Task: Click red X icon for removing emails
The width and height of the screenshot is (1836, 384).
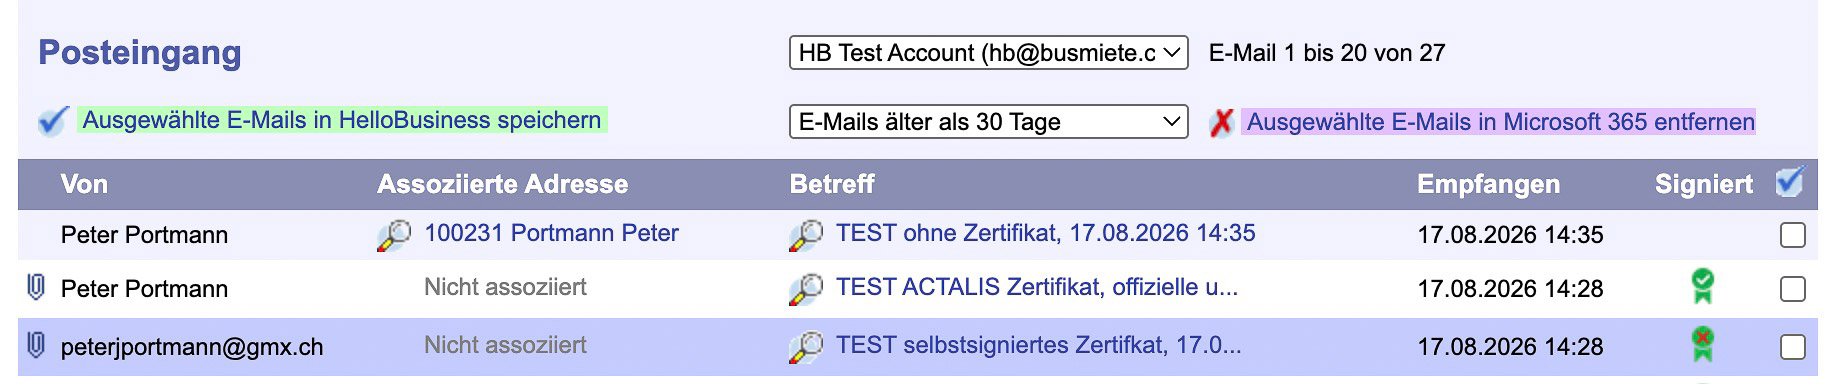Action: pyautogui.click(x=1221, y=123)
